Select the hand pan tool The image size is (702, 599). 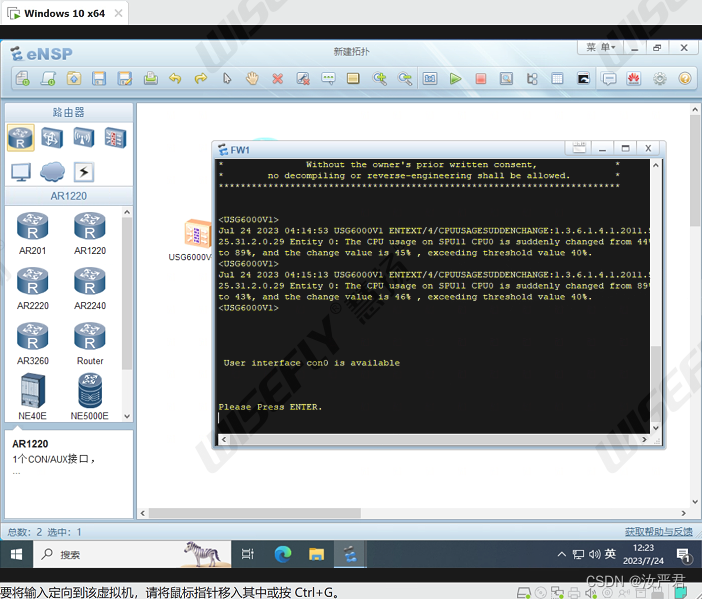click(x=252, y=79)
